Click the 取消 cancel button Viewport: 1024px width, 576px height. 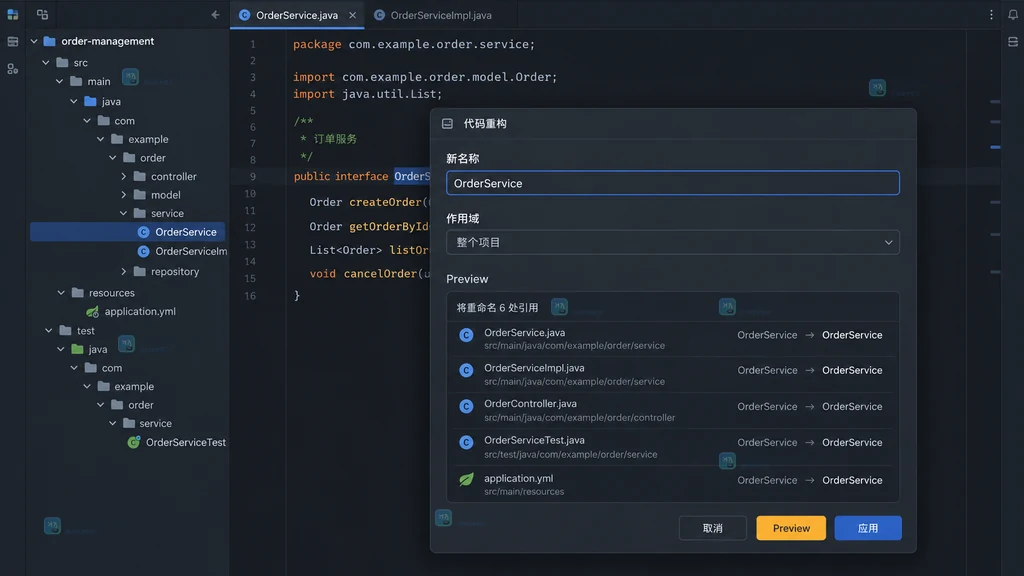click(x=712, y=528)
